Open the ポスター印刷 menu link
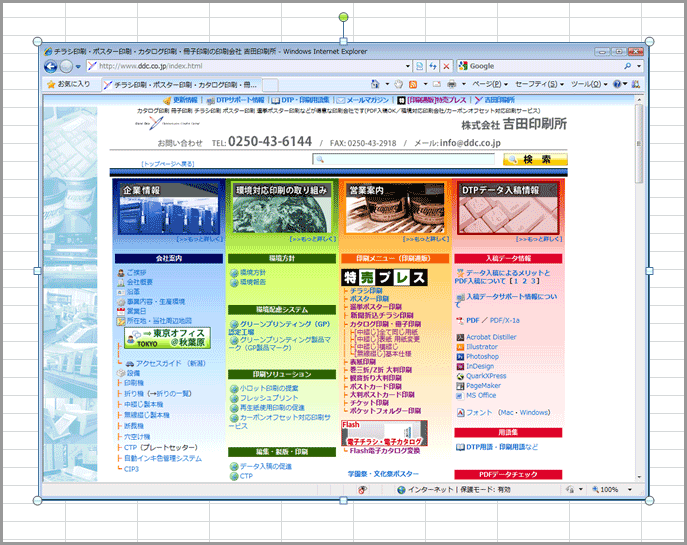Viewport: 687px width, 545px height. pyautogui.click(x=369, y=299)
